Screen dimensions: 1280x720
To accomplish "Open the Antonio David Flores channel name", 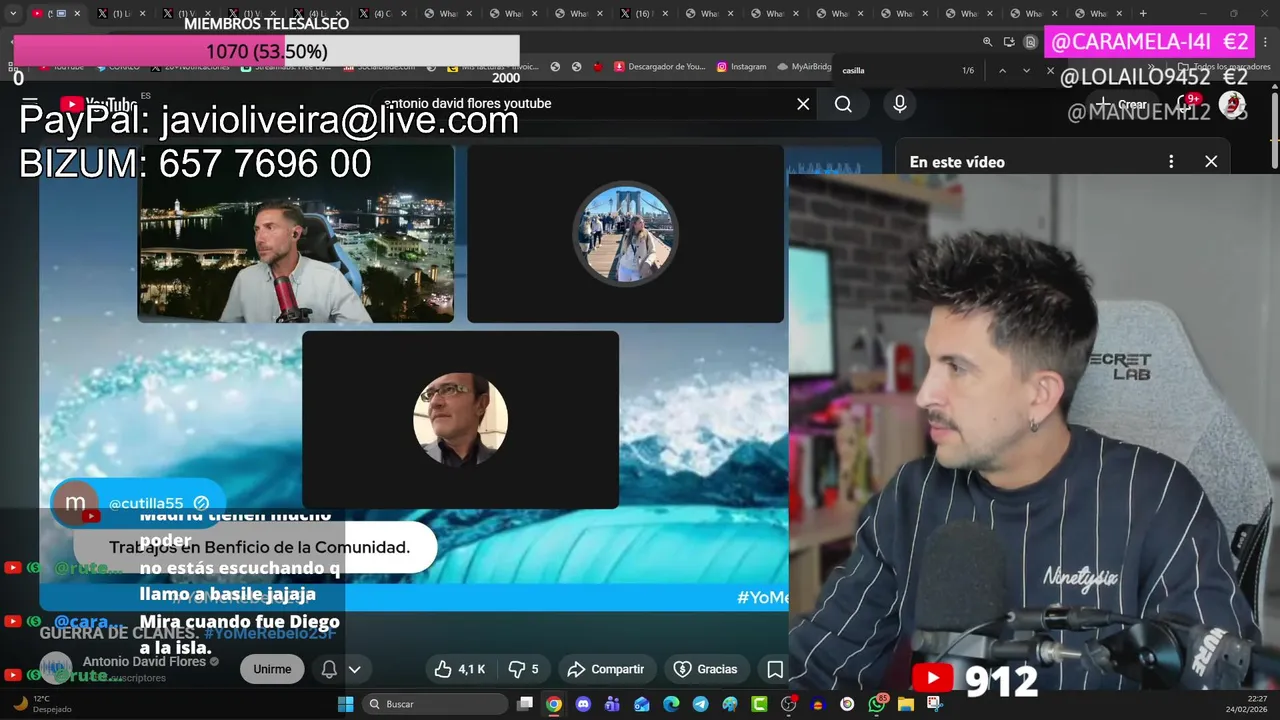I will pyautogui.click(x=144, y=662).
